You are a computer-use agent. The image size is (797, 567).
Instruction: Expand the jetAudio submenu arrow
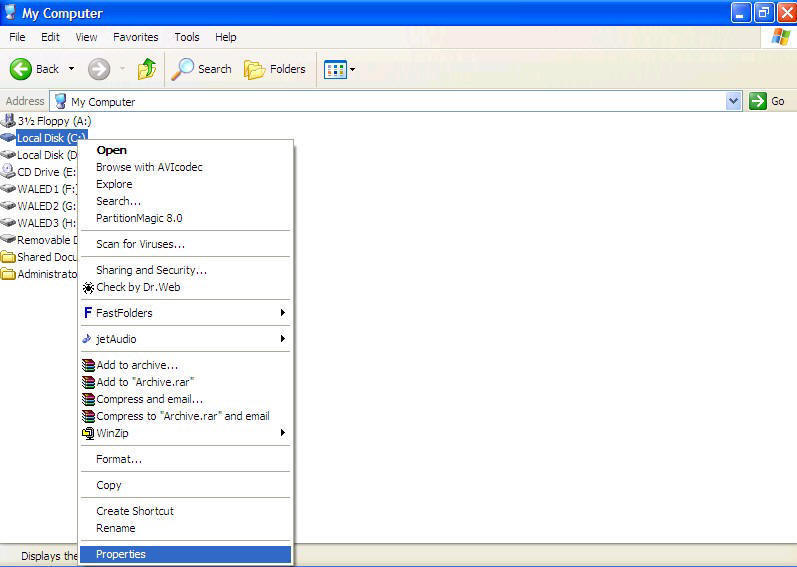click(x=283, y=338)
